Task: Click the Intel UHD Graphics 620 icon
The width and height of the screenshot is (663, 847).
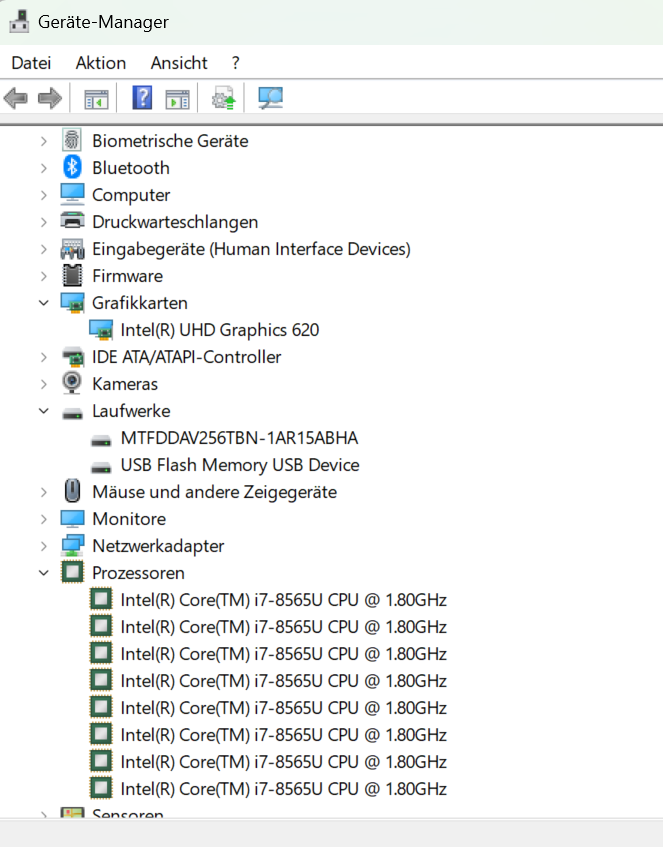Action: pyautogui.click(x=101, y=330)
